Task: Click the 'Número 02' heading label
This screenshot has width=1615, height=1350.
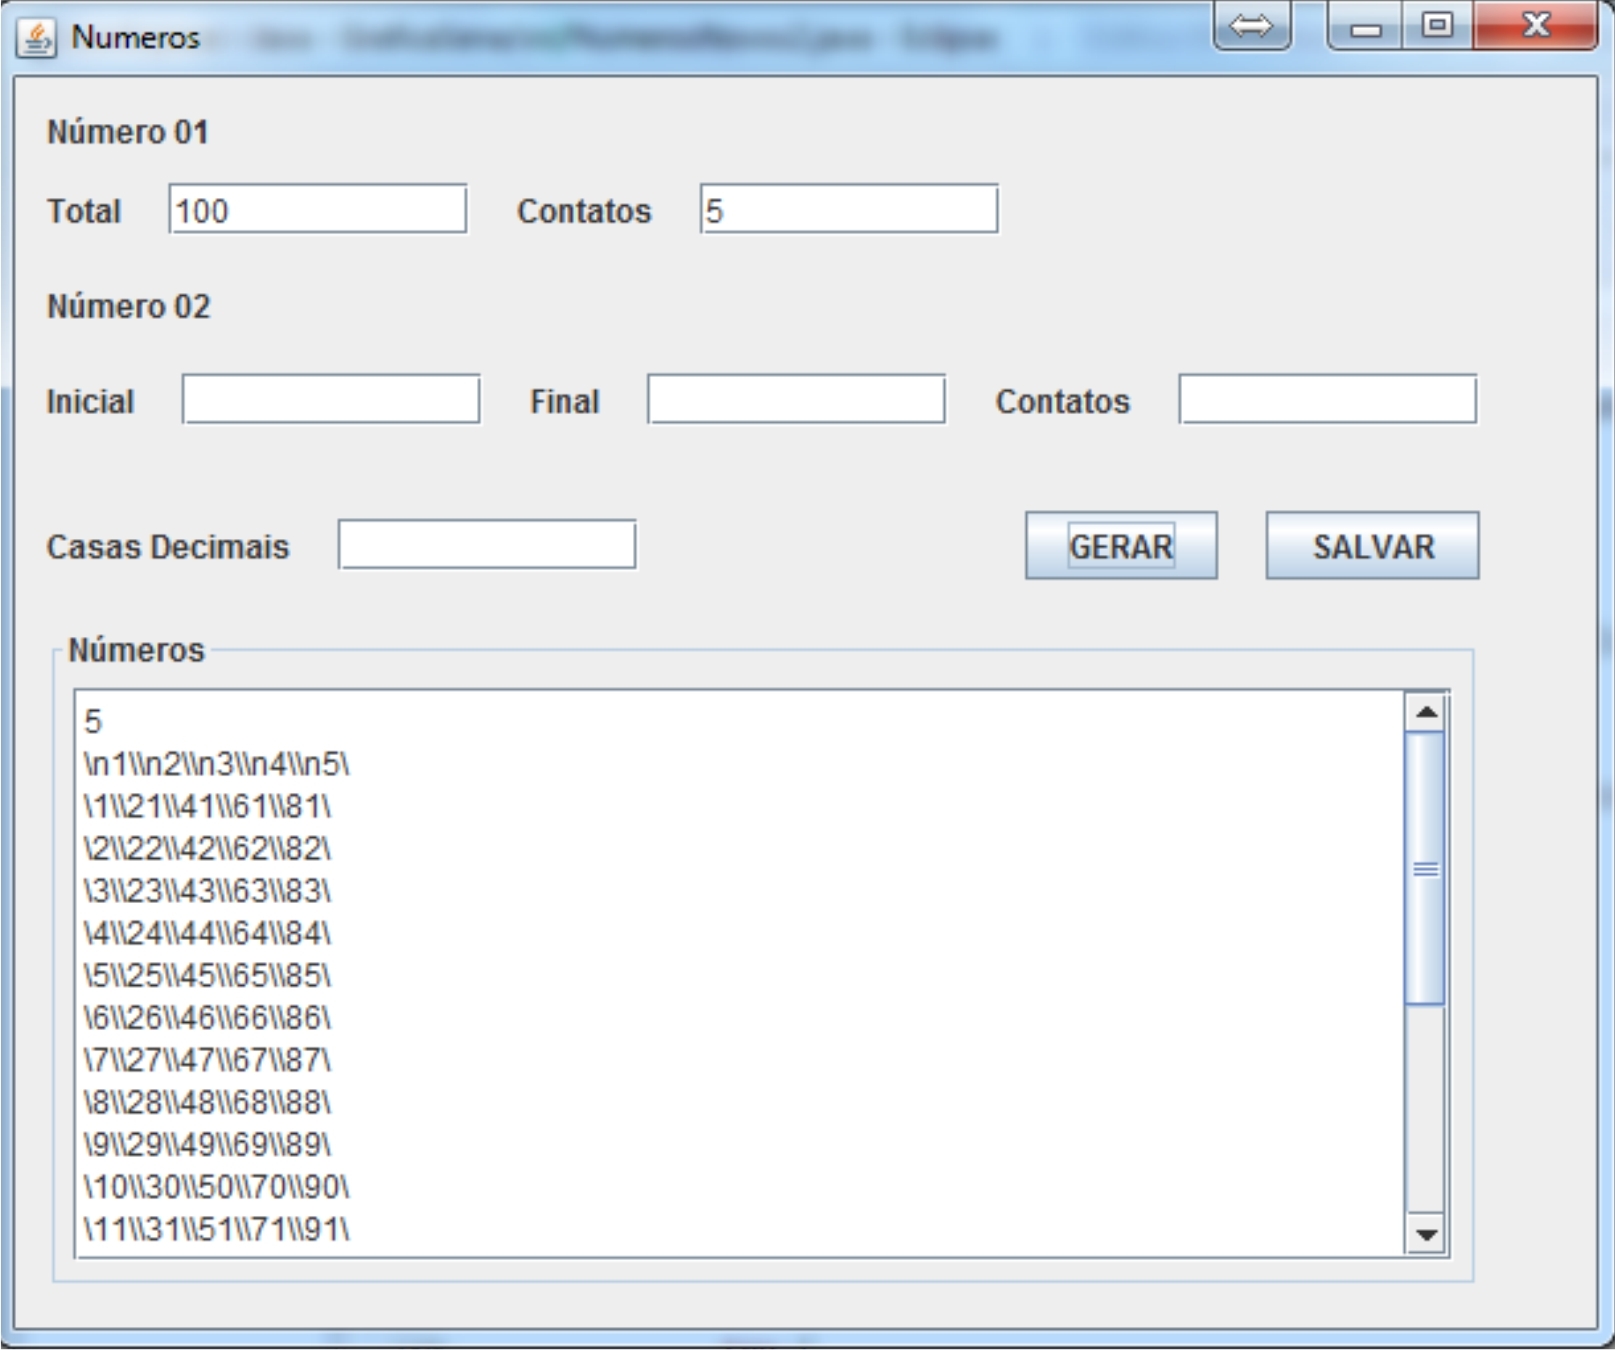Action: 129,306
